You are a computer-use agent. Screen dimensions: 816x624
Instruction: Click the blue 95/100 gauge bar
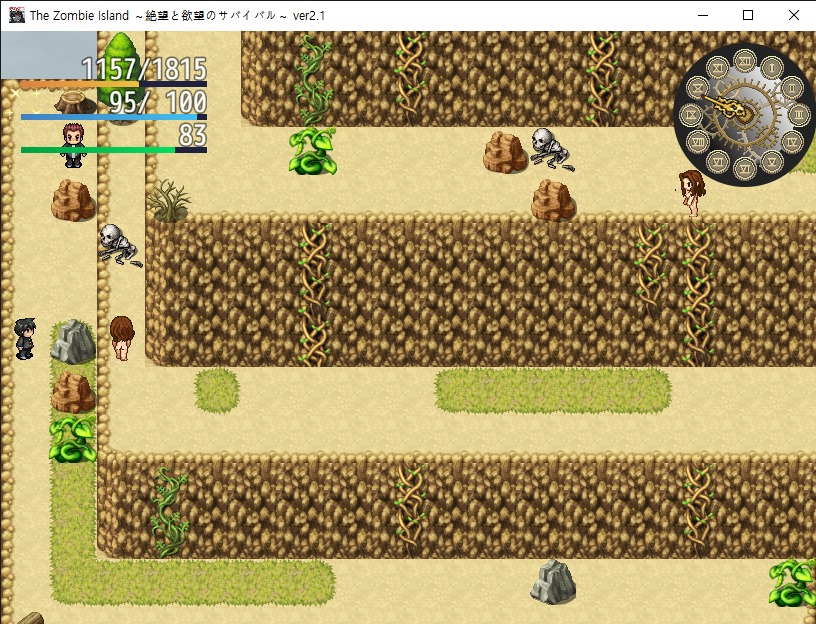113,117
